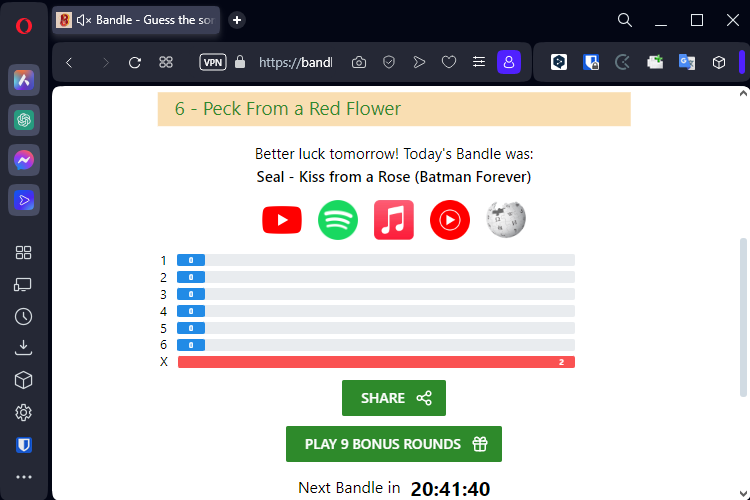The height and width of the screenshot is (500, 750).
Task: Click the address bar URL
Action: pos(296,63)
